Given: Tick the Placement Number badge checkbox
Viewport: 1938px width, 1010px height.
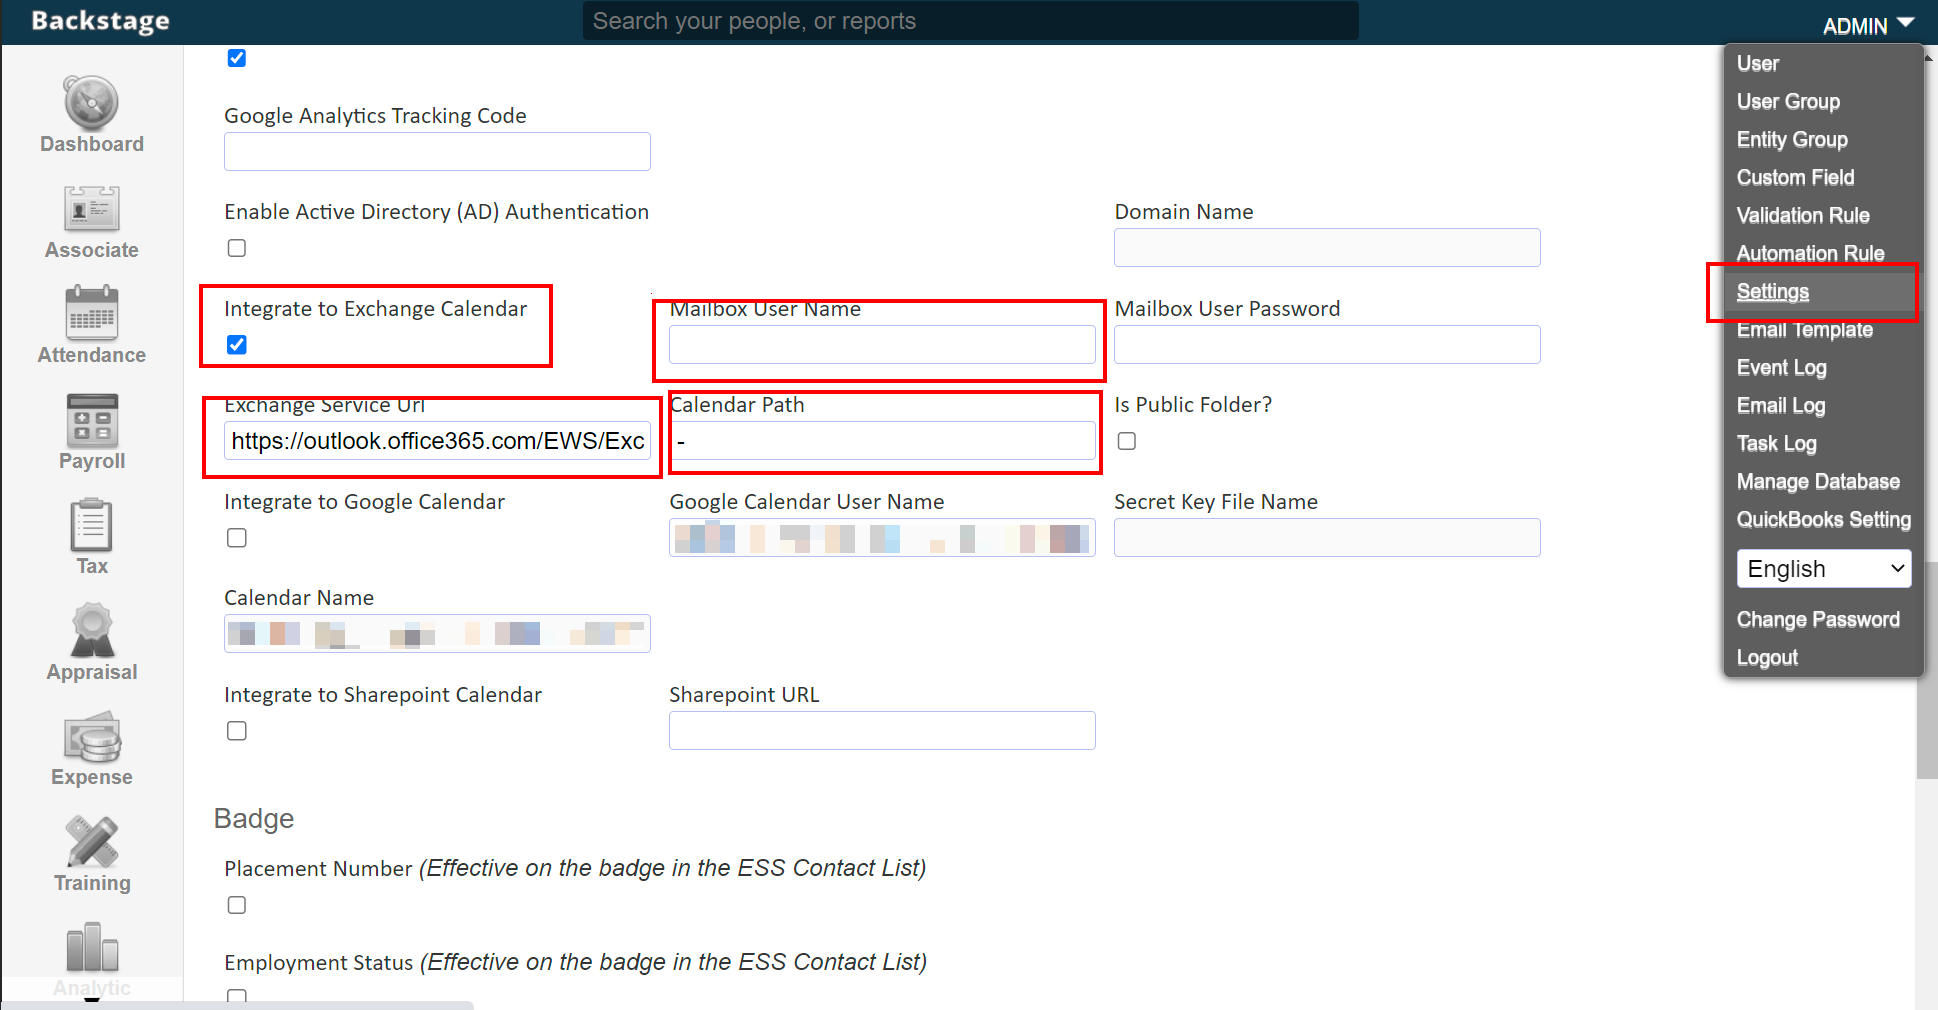Looking at the screenshot, I should coord(237,905).
